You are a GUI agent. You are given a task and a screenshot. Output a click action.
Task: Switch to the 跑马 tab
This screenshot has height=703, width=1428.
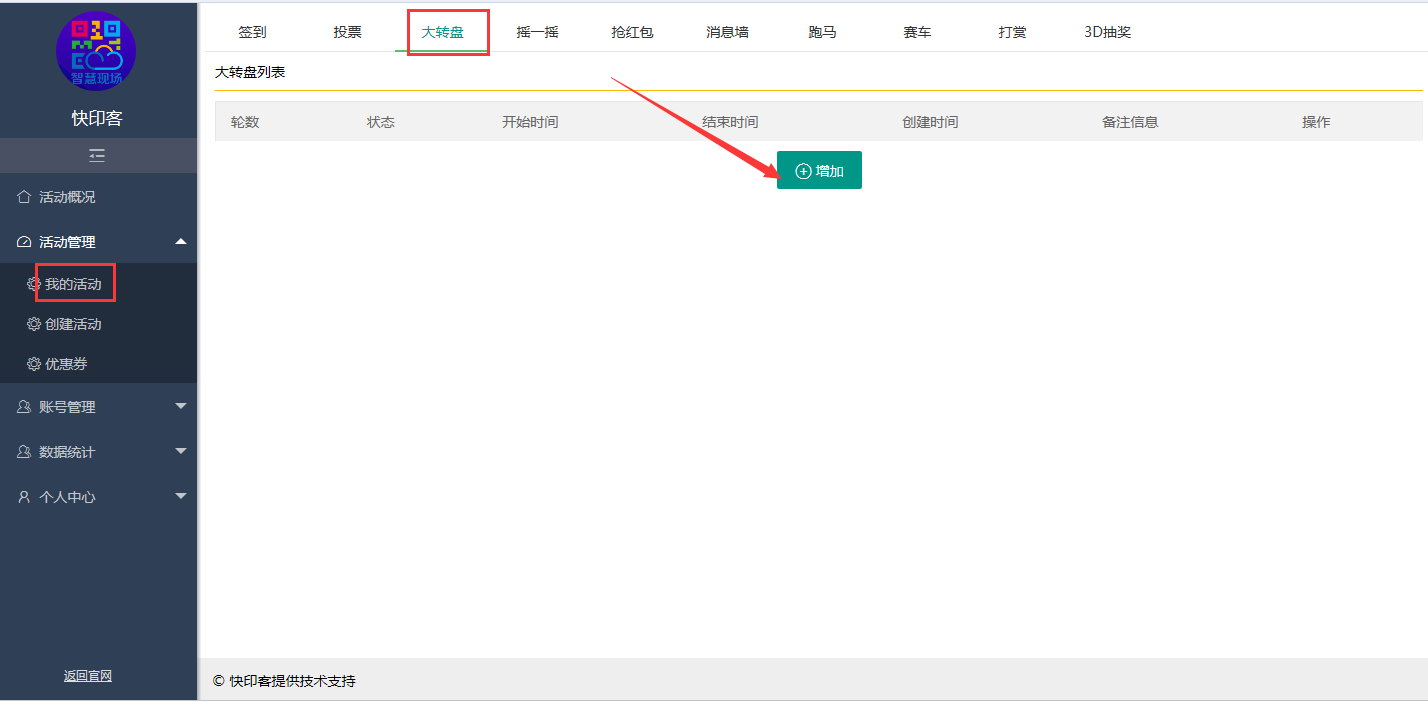822,32
